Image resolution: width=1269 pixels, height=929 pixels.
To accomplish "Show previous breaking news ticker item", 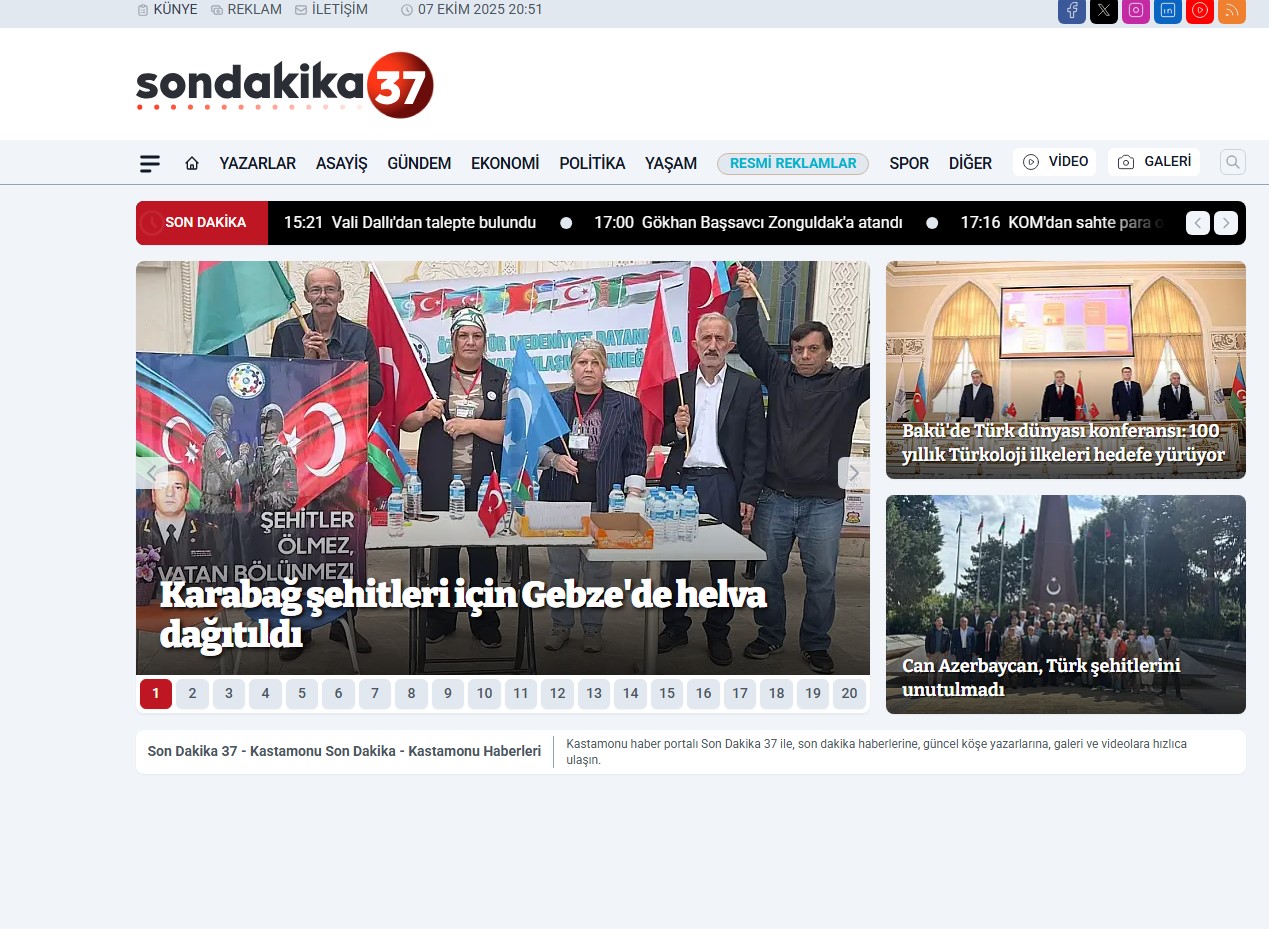I will (x=1197, y=223).
